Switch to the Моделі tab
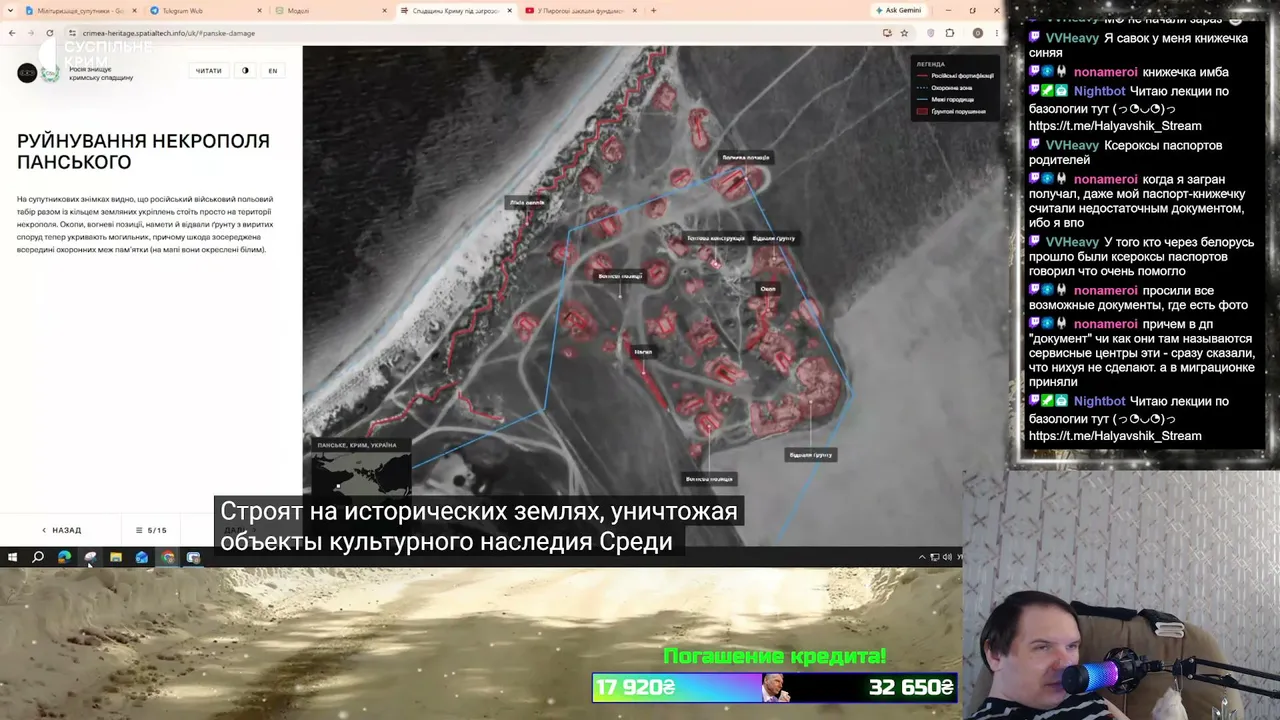This screenshot has width=1280, height=720. [x=330, y=11]
